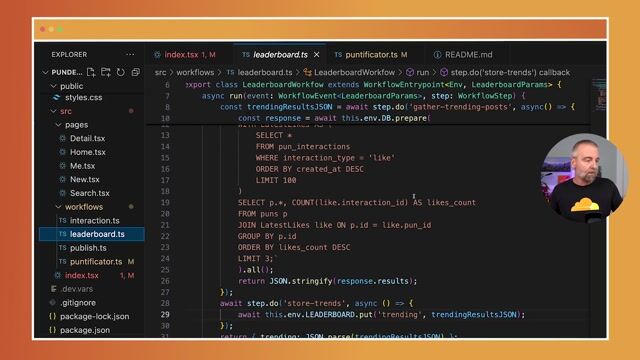Open the README.md tab
The image size is (640, 360).
tap(463, 55)
